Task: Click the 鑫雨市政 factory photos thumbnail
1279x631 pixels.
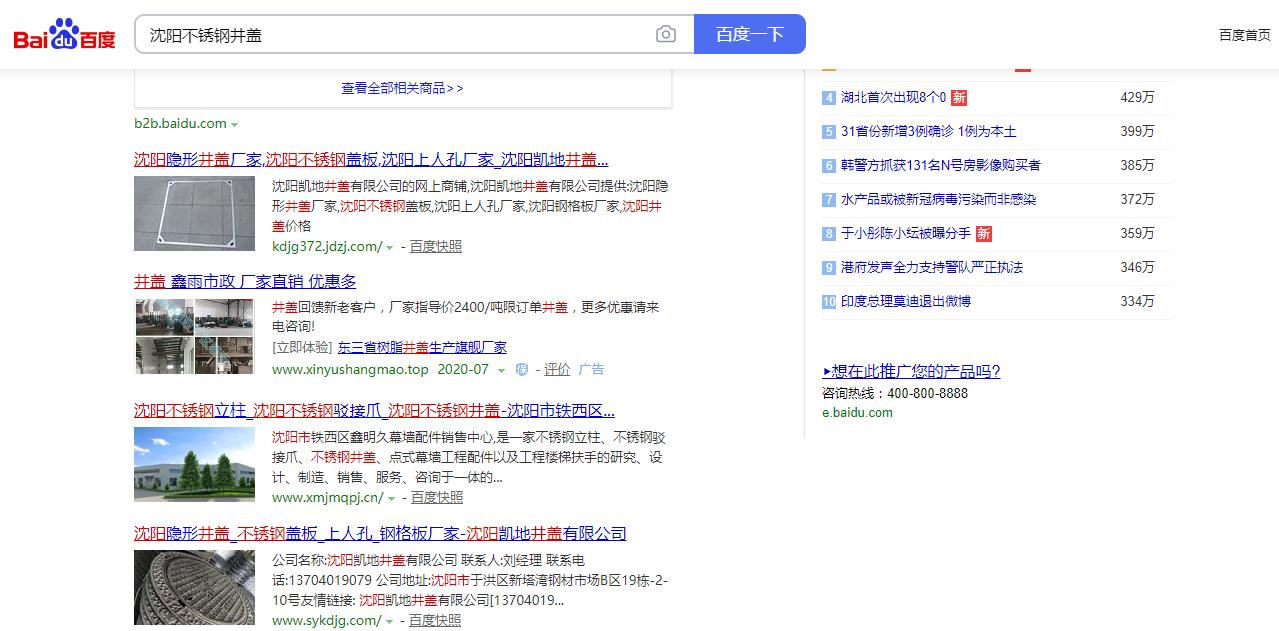Action: pyautogui.click(x=194, y=336)
